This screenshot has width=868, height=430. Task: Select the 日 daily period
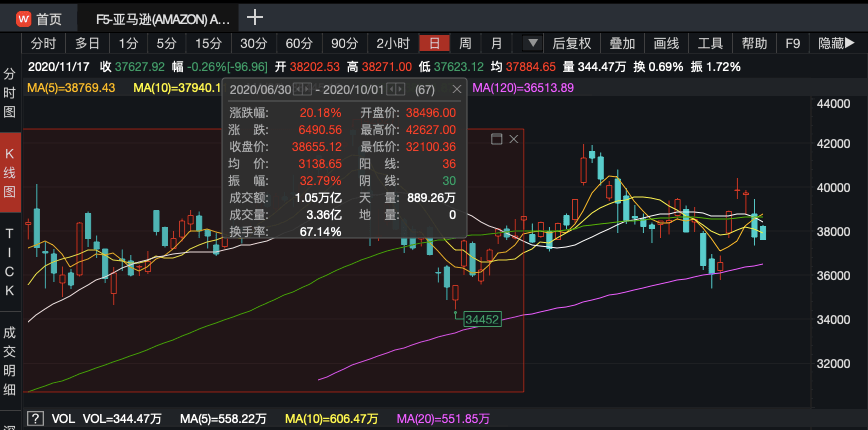pos(434,44)
